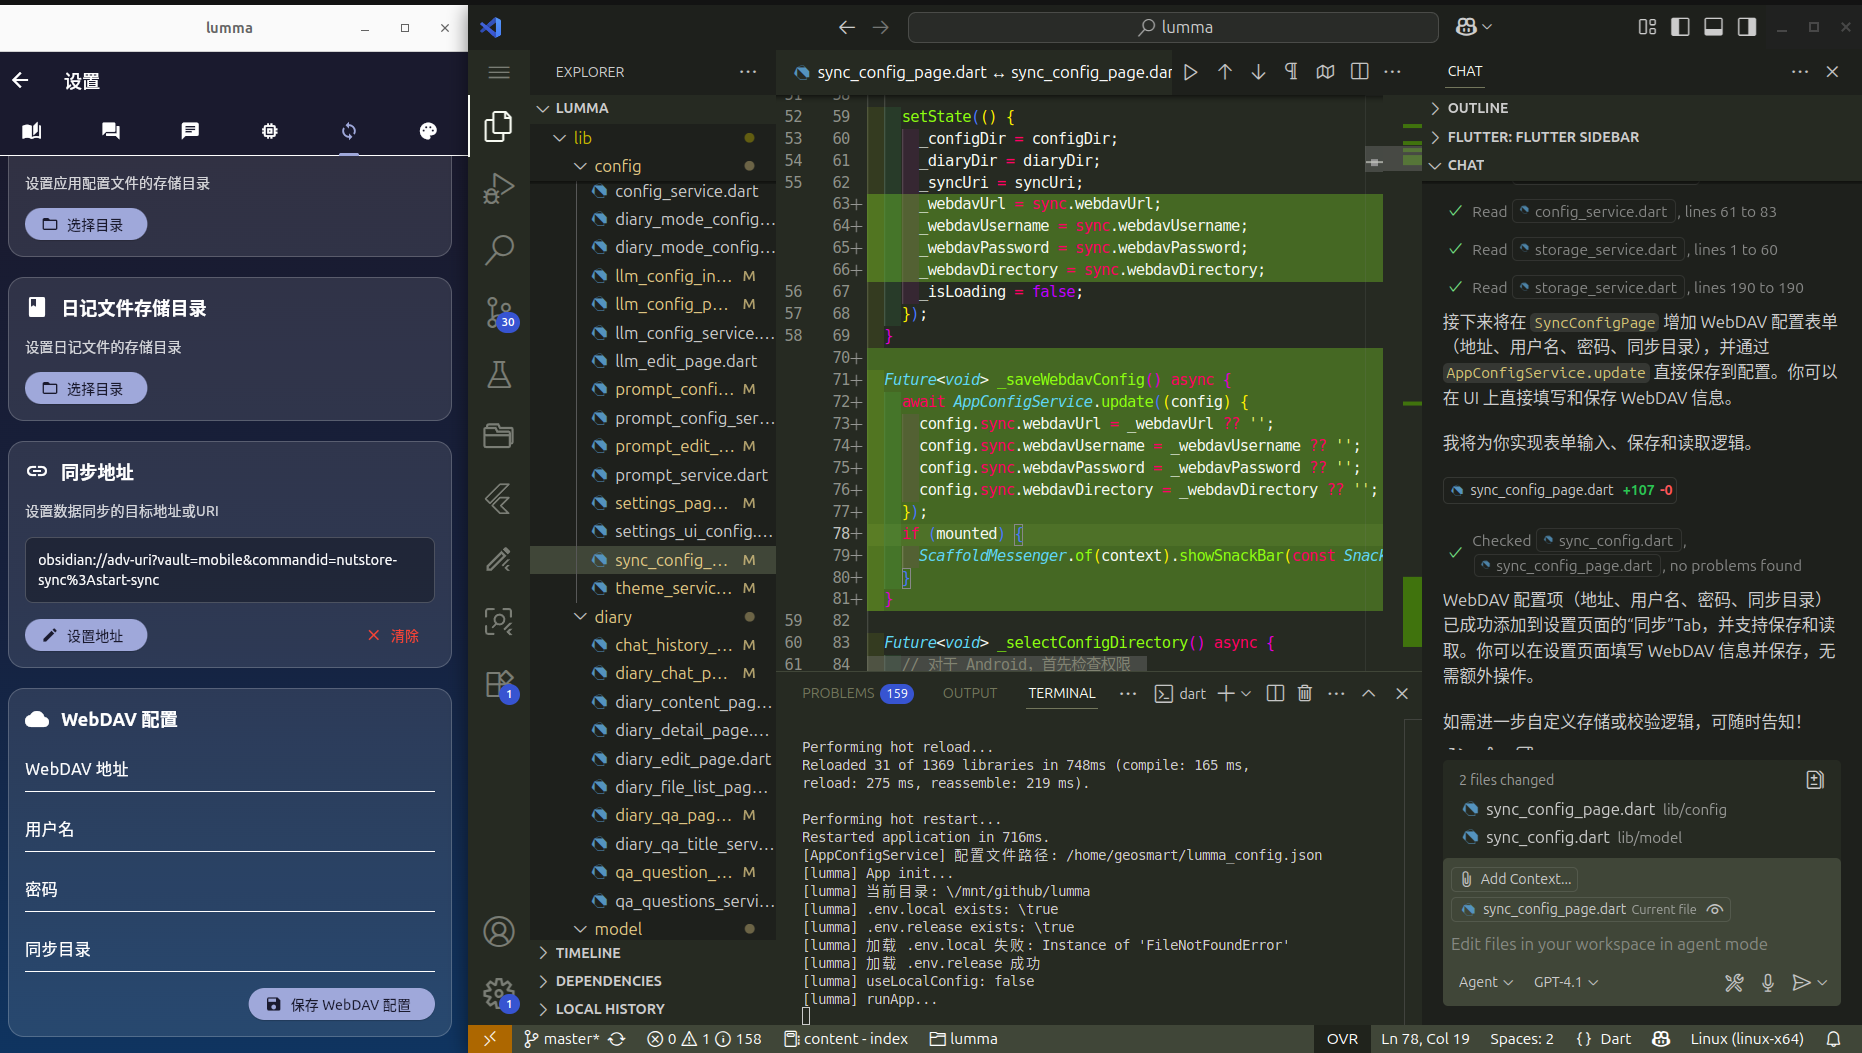The image size is (1862, 1053).
Task: Click the Add Context button in chat
Action: click(1514, 879)
